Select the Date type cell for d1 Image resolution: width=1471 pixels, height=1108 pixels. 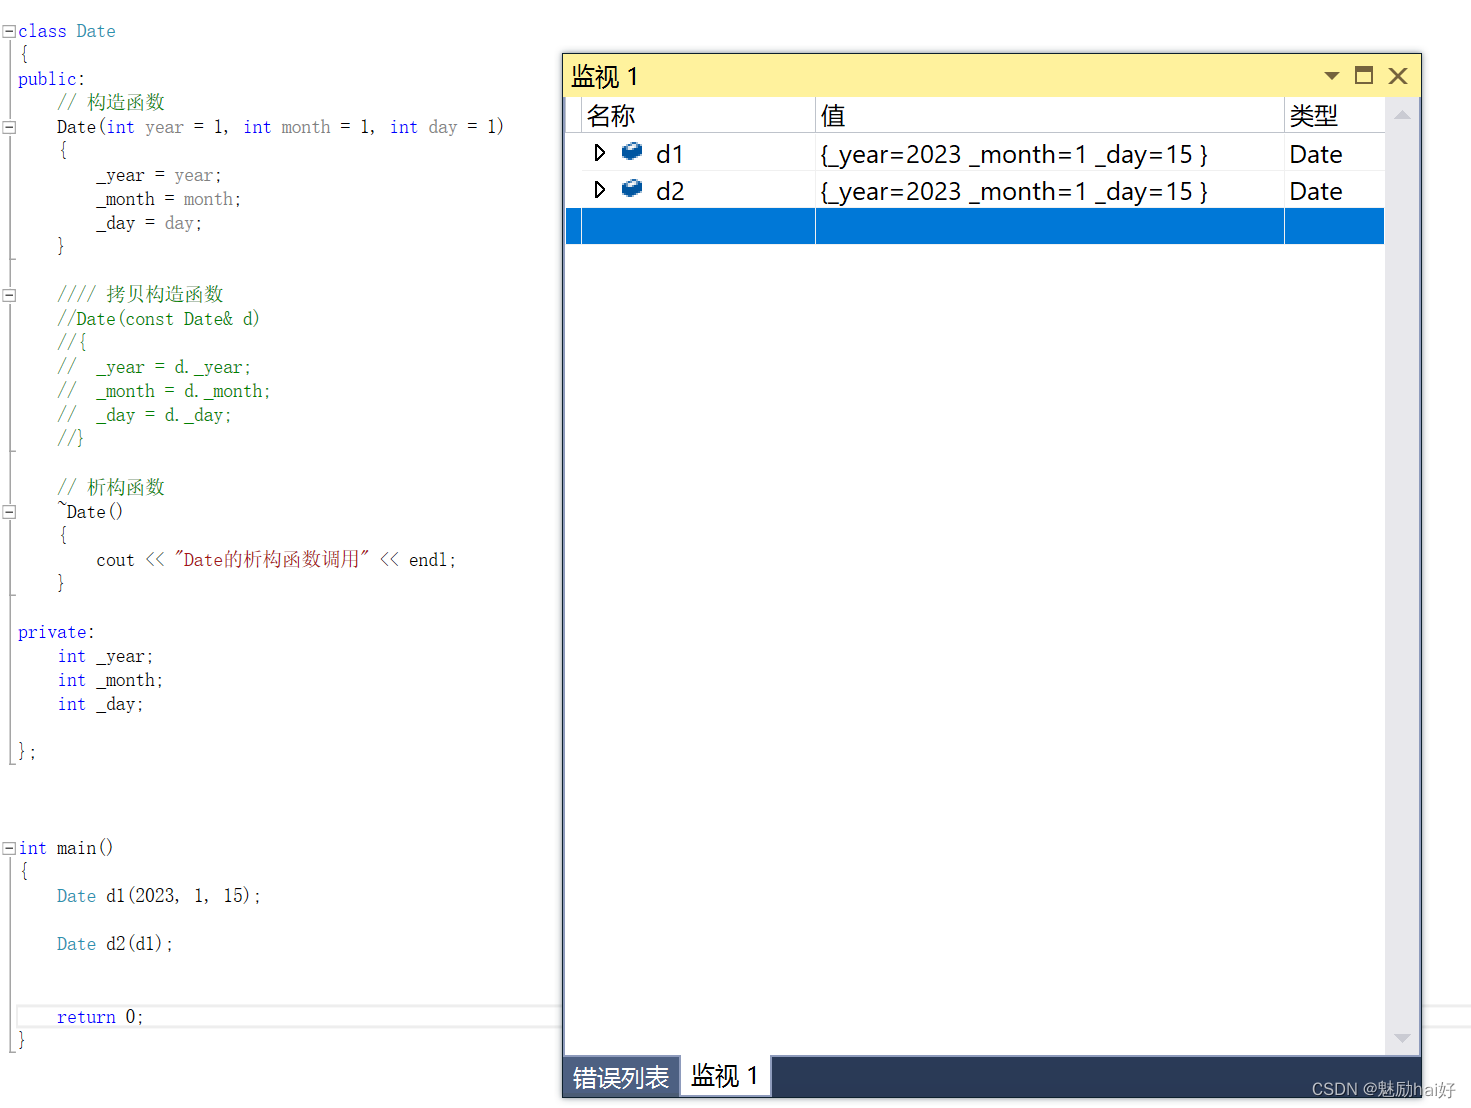[x=1334, y=154]
